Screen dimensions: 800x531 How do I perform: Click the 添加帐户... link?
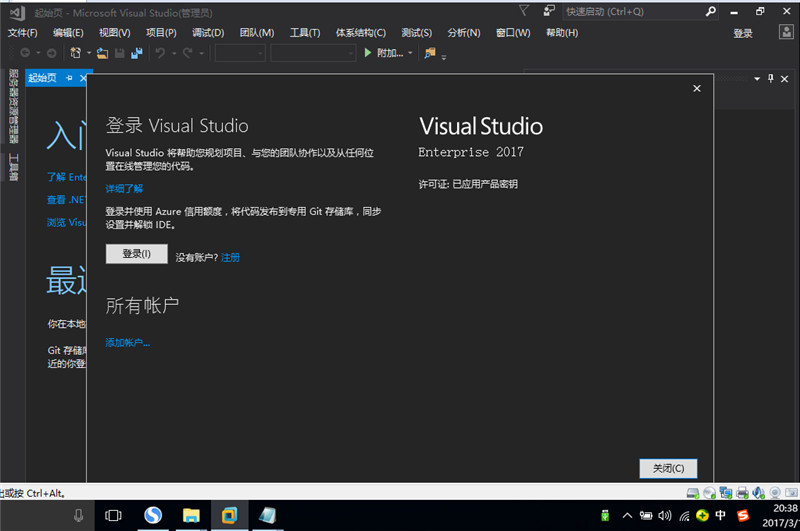128,342
